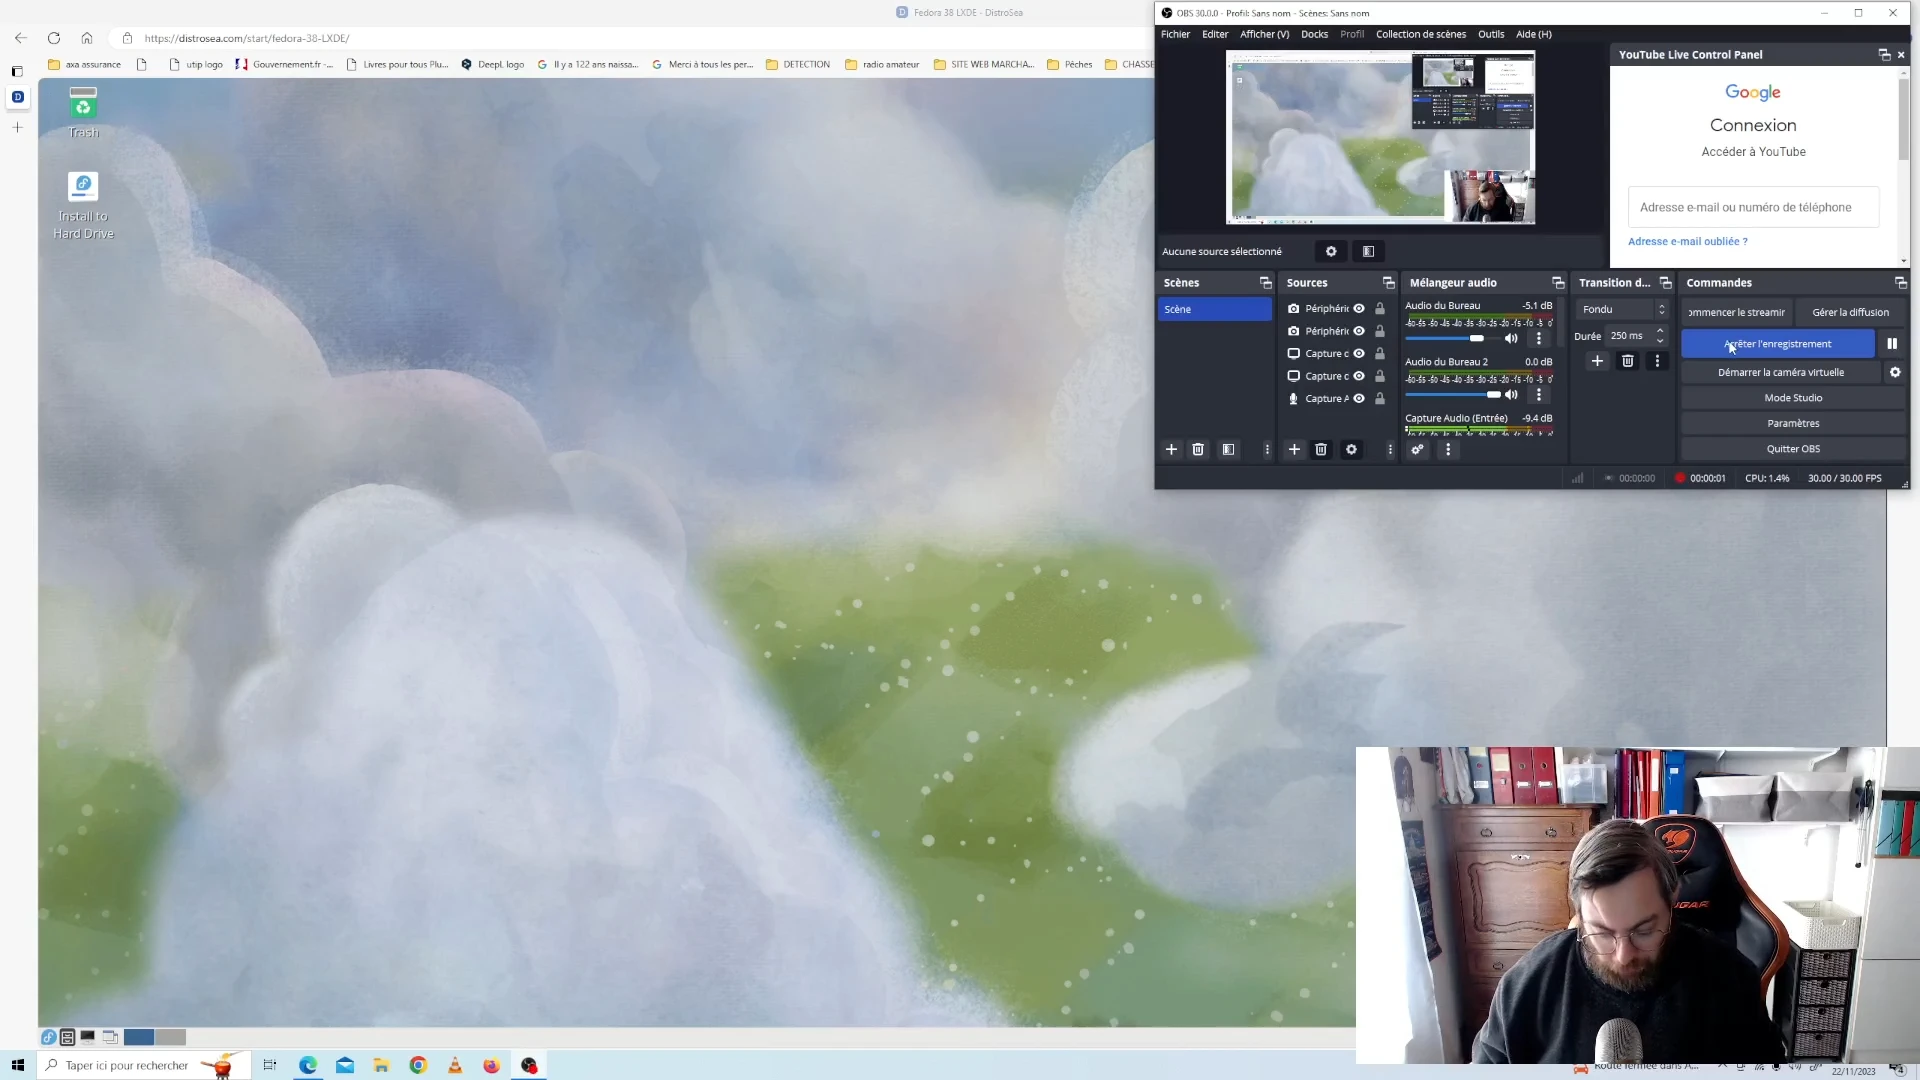Open source properties gear in Sources panel

point(1351,450)
